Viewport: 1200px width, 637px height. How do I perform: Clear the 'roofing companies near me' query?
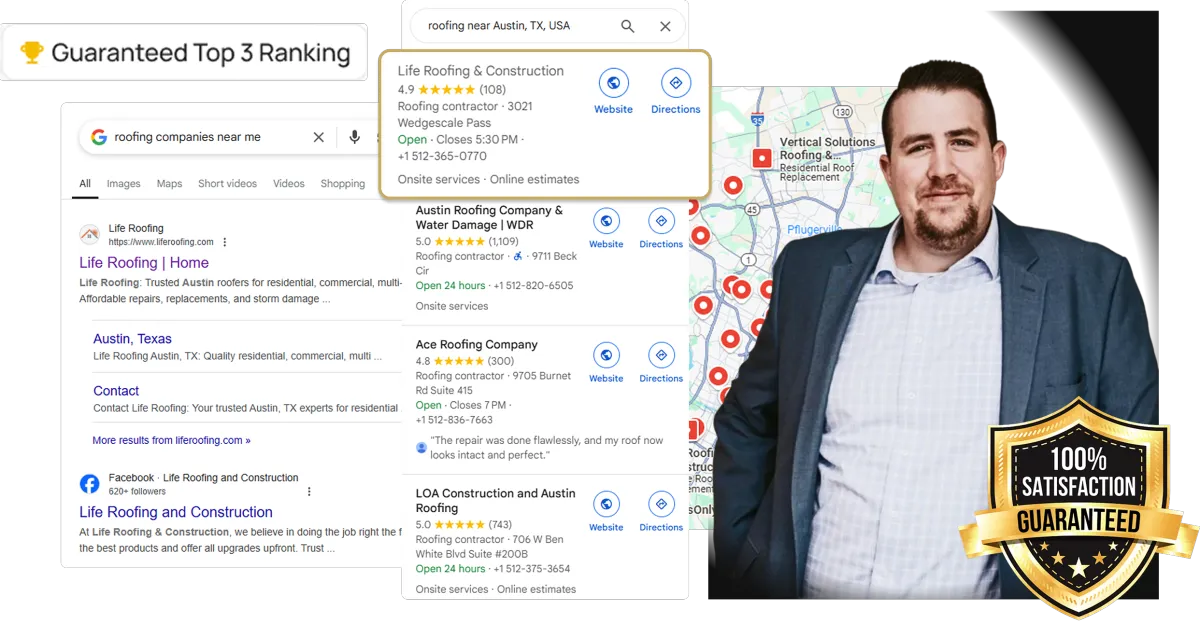[x=319, y=137]
